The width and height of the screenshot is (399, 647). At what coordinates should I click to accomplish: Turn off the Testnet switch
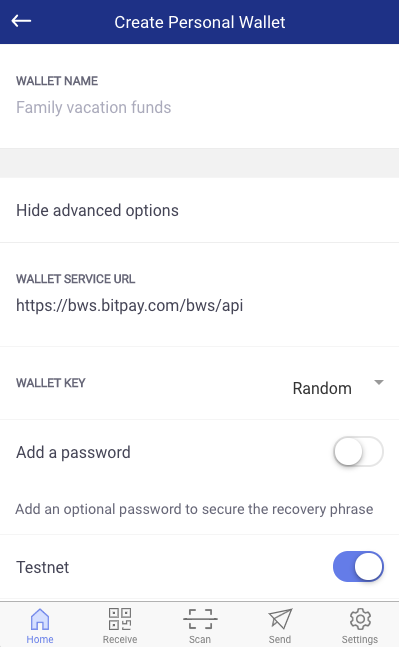pos(358,567)
